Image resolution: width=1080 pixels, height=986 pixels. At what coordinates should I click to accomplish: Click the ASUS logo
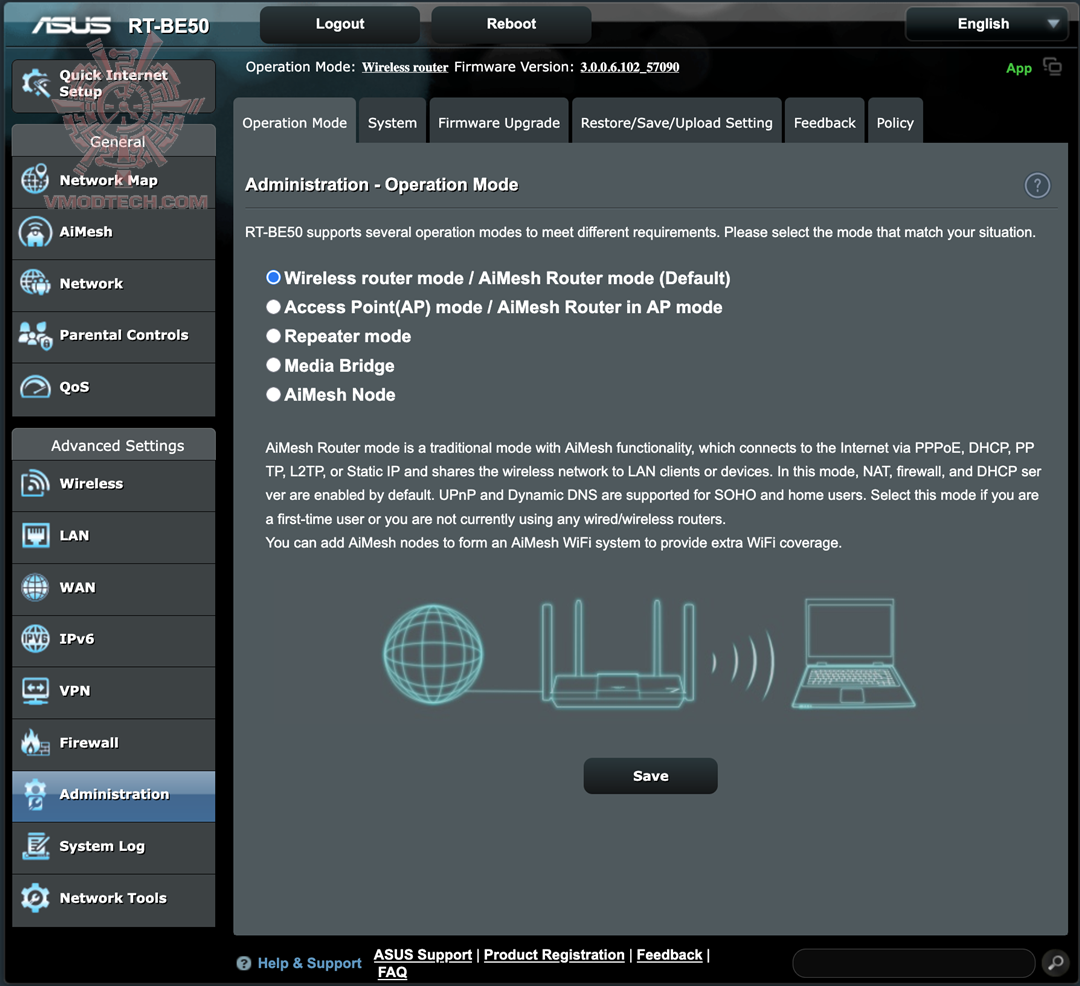(x=71, y=26)
